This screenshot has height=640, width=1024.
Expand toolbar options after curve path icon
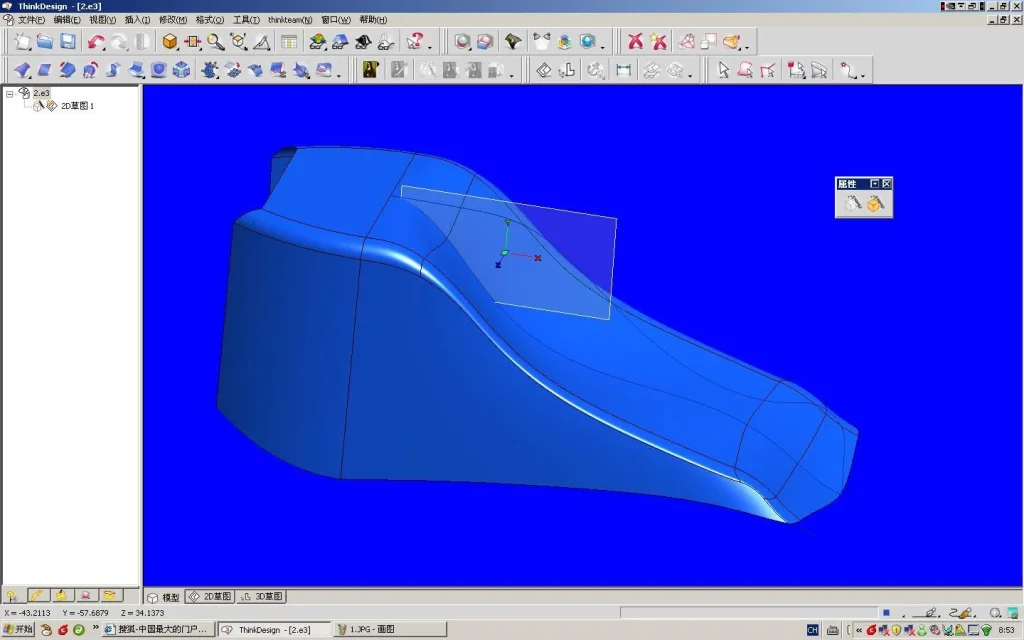tap(863, 75)
